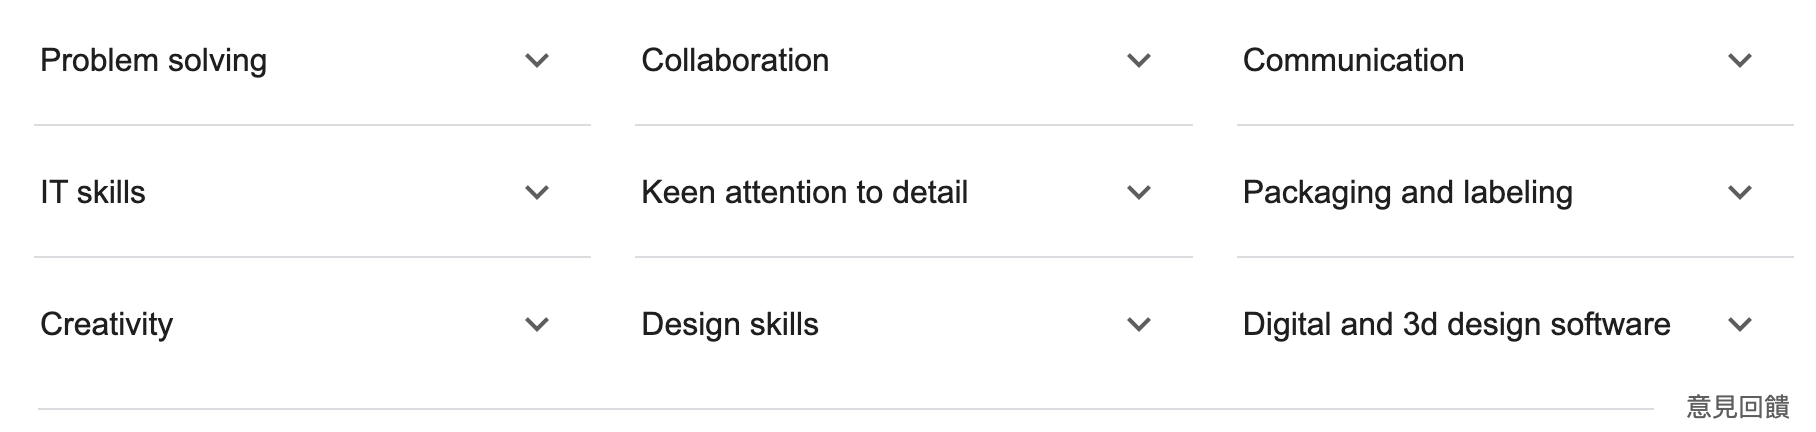This screenshot has width=1816, height=432.
Task: Click the Creativity chevron arrow
Action: [x=537, y=325]
